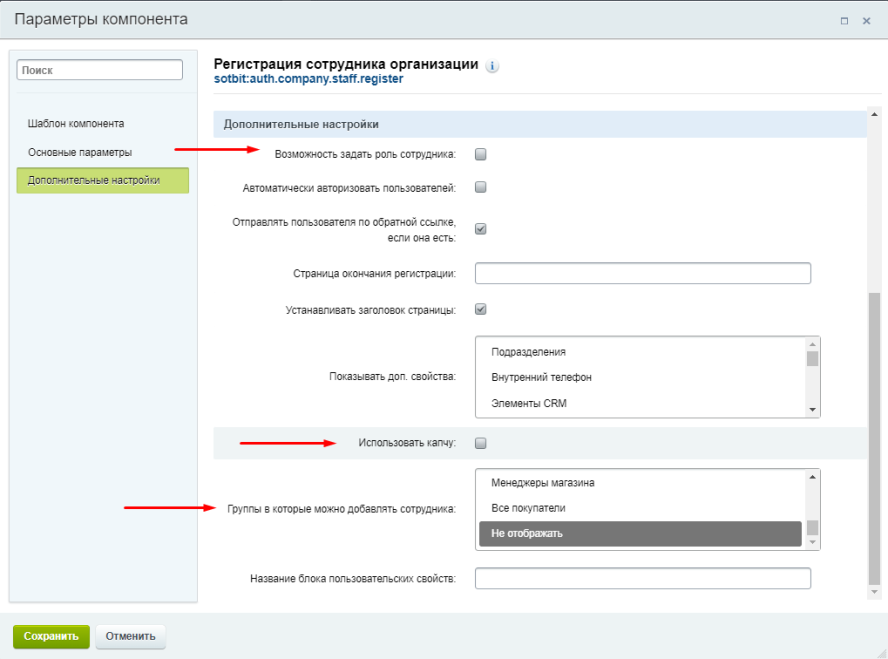Click main panel scrollbar up arrow
The height and width of the screenshot is (659, 888).
(x=874, y=114)
